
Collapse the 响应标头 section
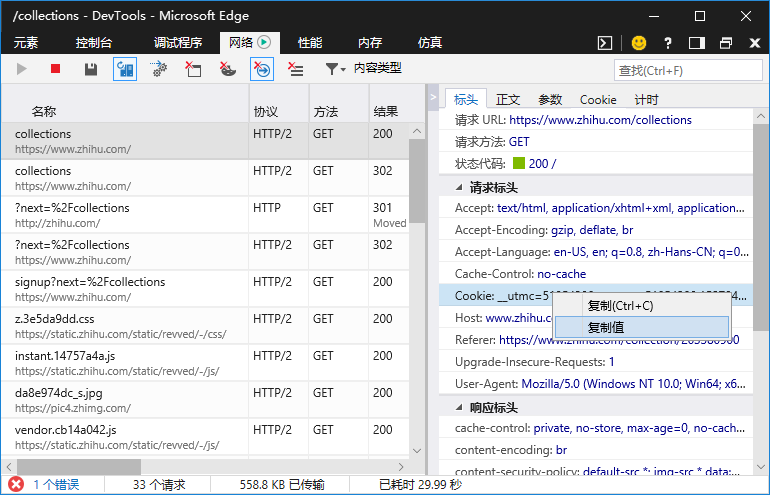coord(459,407)
